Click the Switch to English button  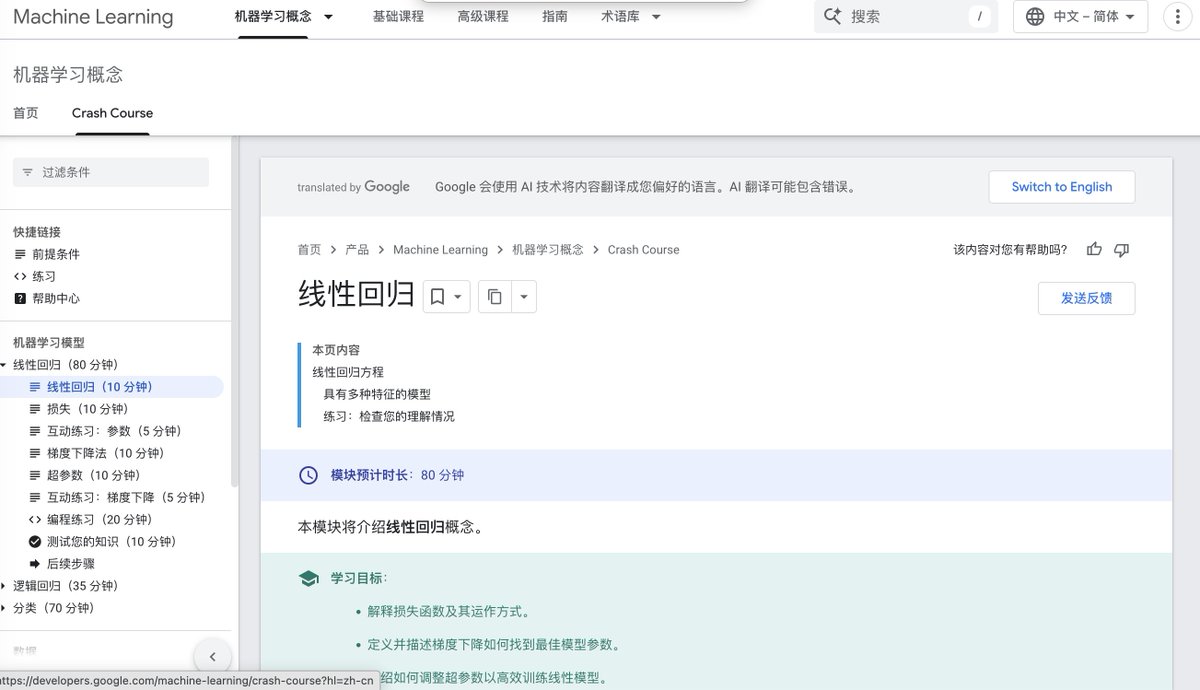[1062, 187]
